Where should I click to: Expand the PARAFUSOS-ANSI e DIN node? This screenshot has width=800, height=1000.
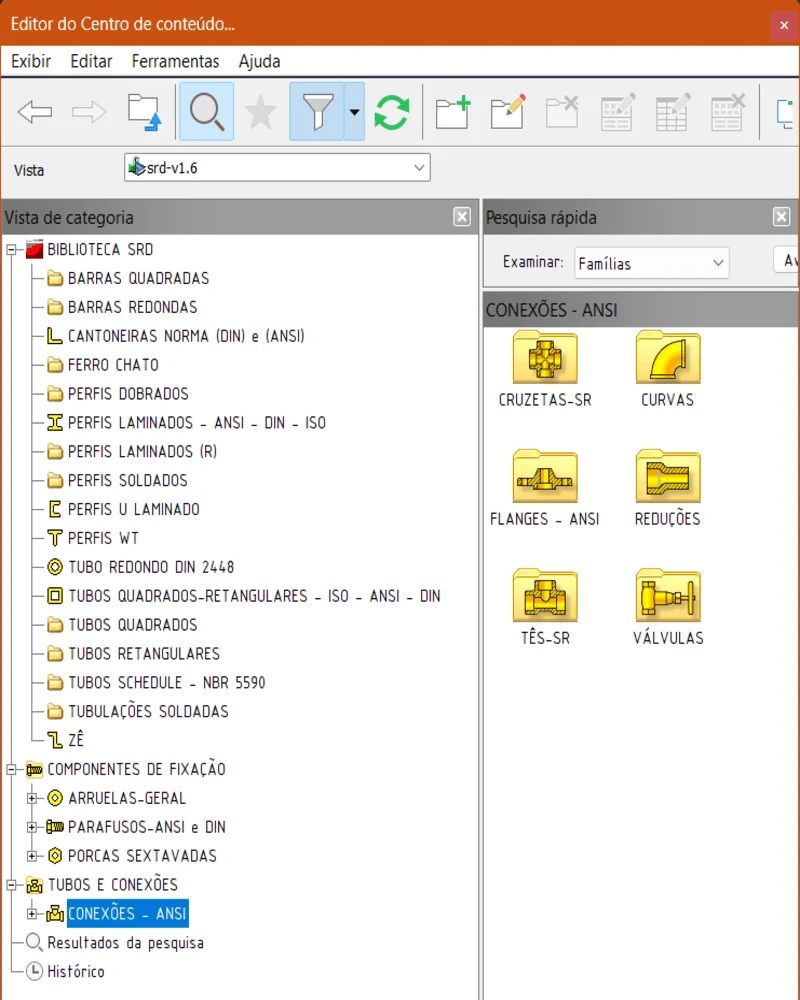coord(32,827)
